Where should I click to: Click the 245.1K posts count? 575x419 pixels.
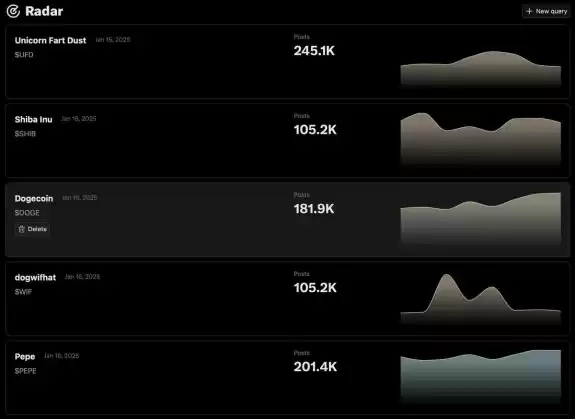pos(314,51)
